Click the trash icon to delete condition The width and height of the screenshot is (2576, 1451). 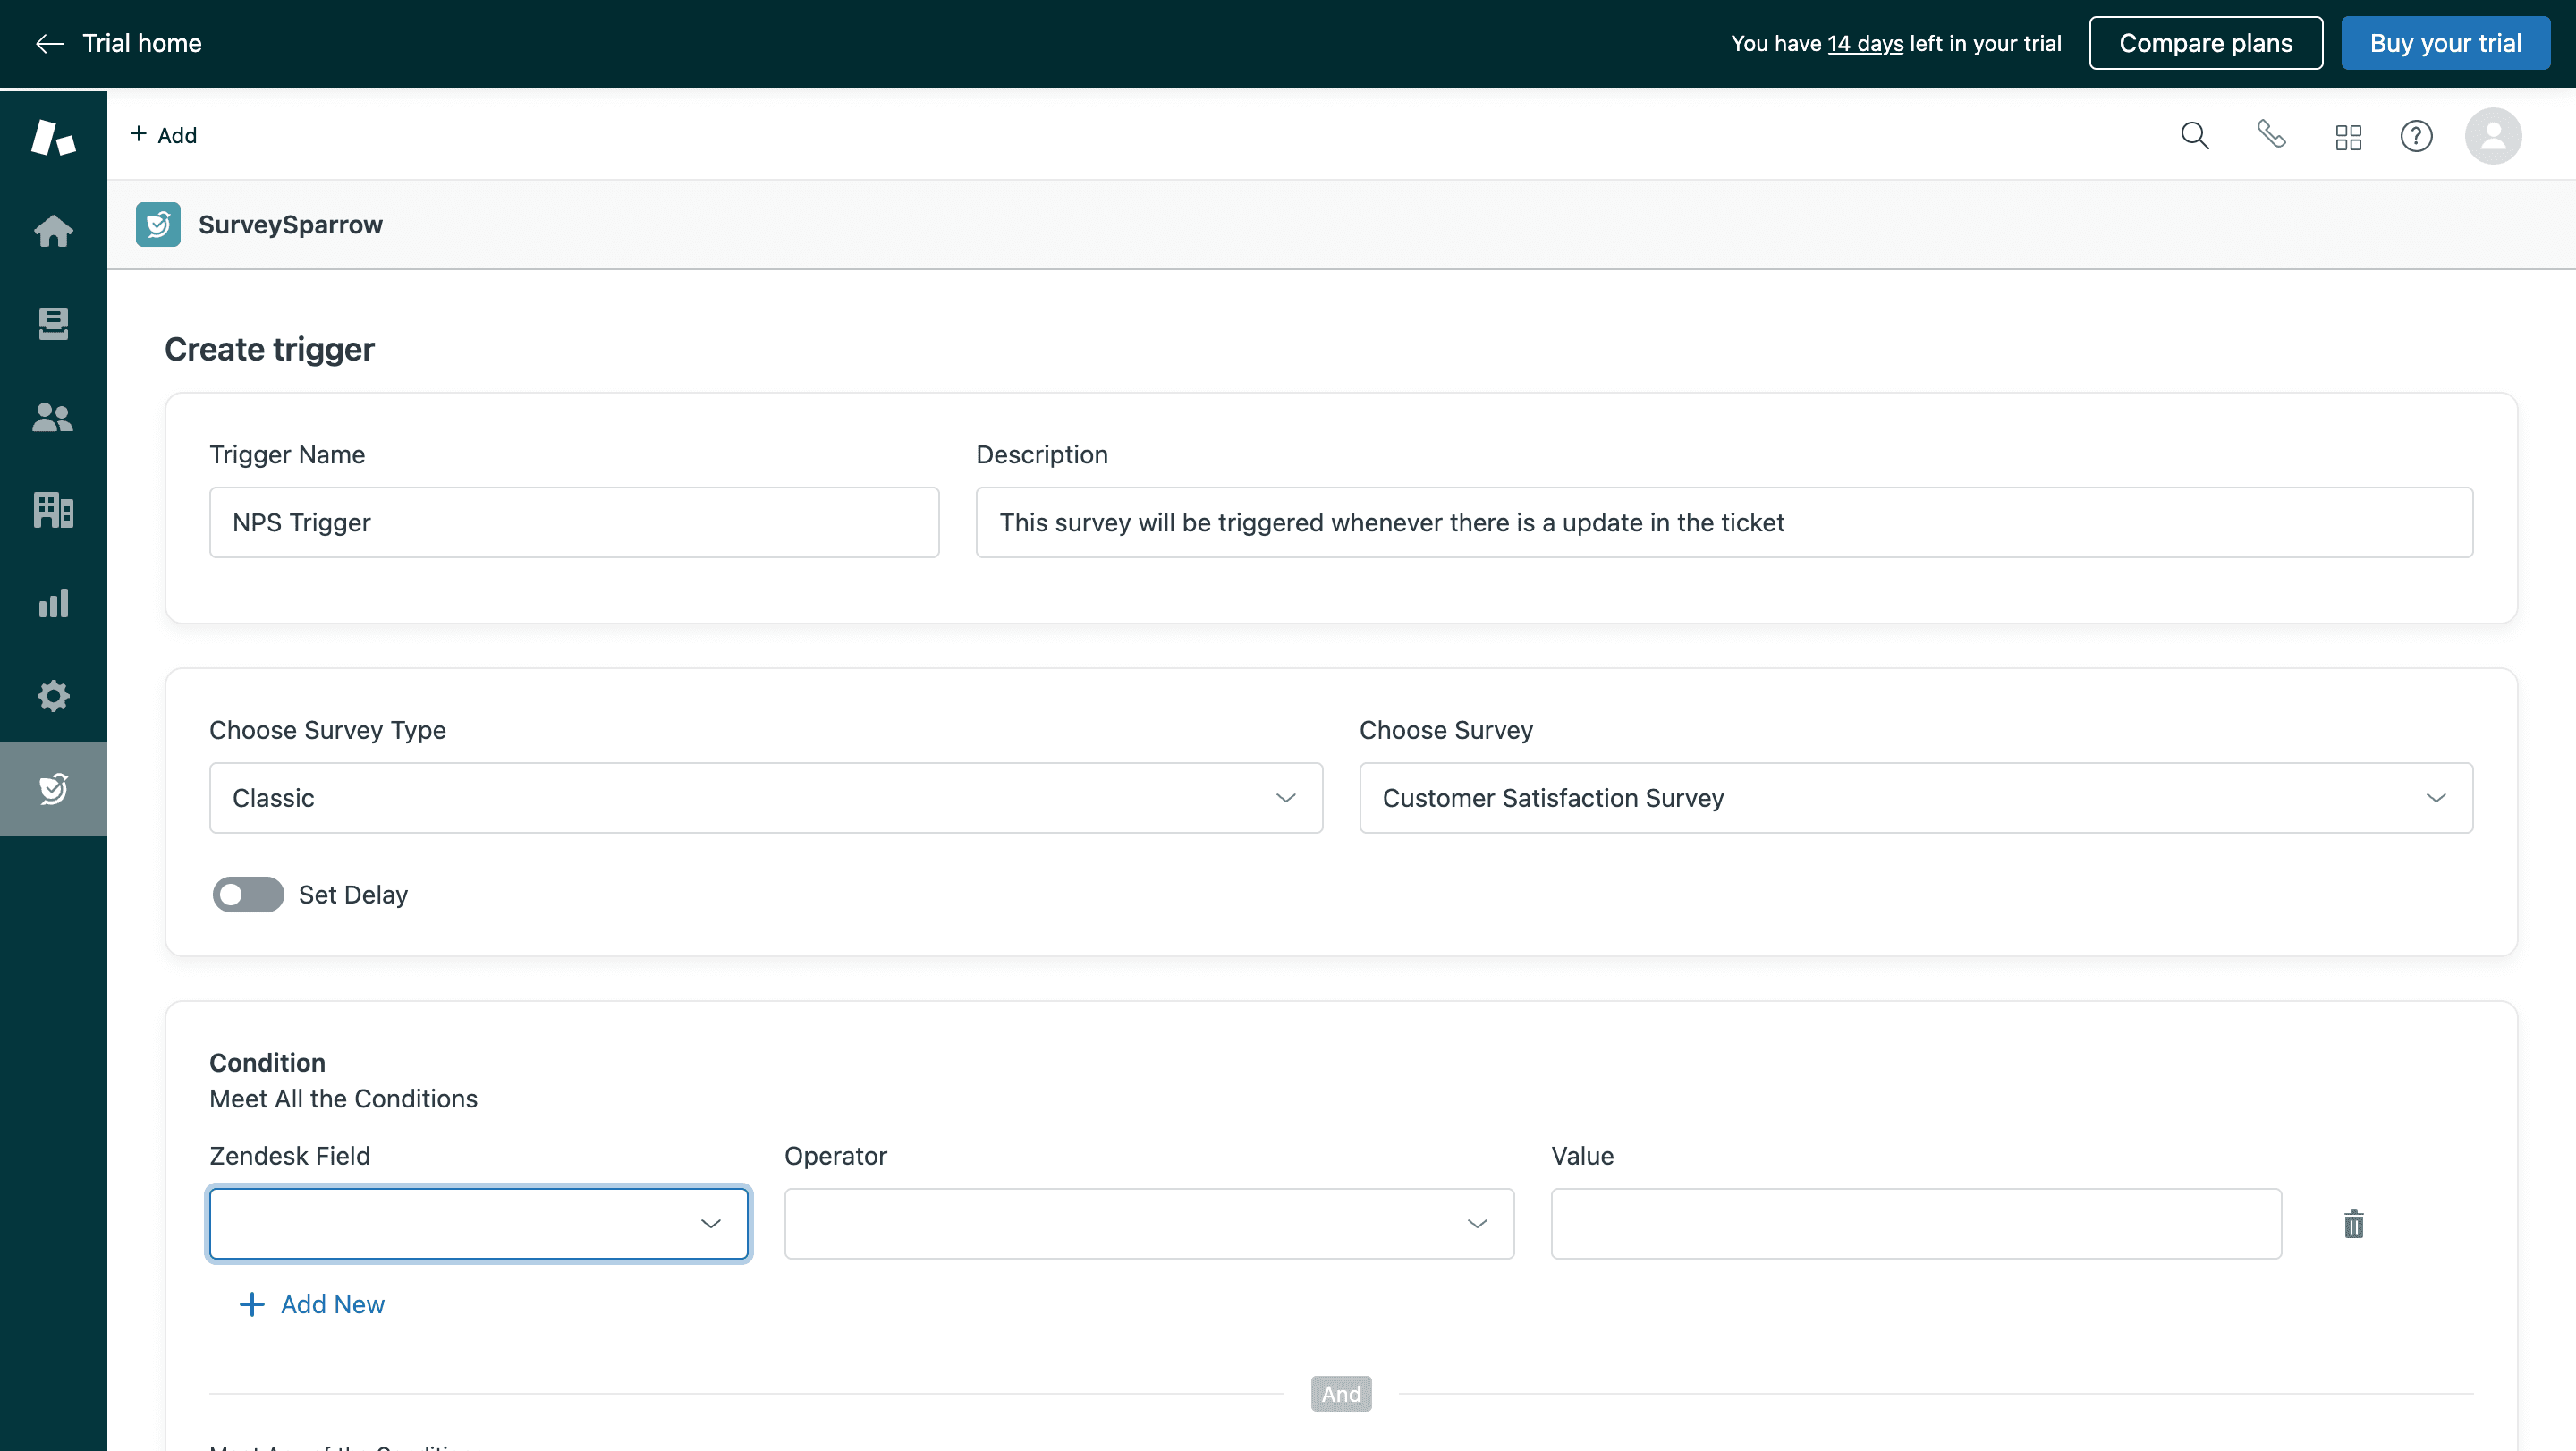tap(2353, 1224)
